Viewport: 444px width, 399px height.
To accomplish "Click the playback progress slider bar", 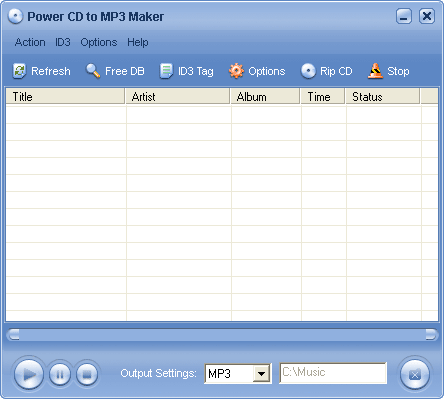I will coord(222,335).
